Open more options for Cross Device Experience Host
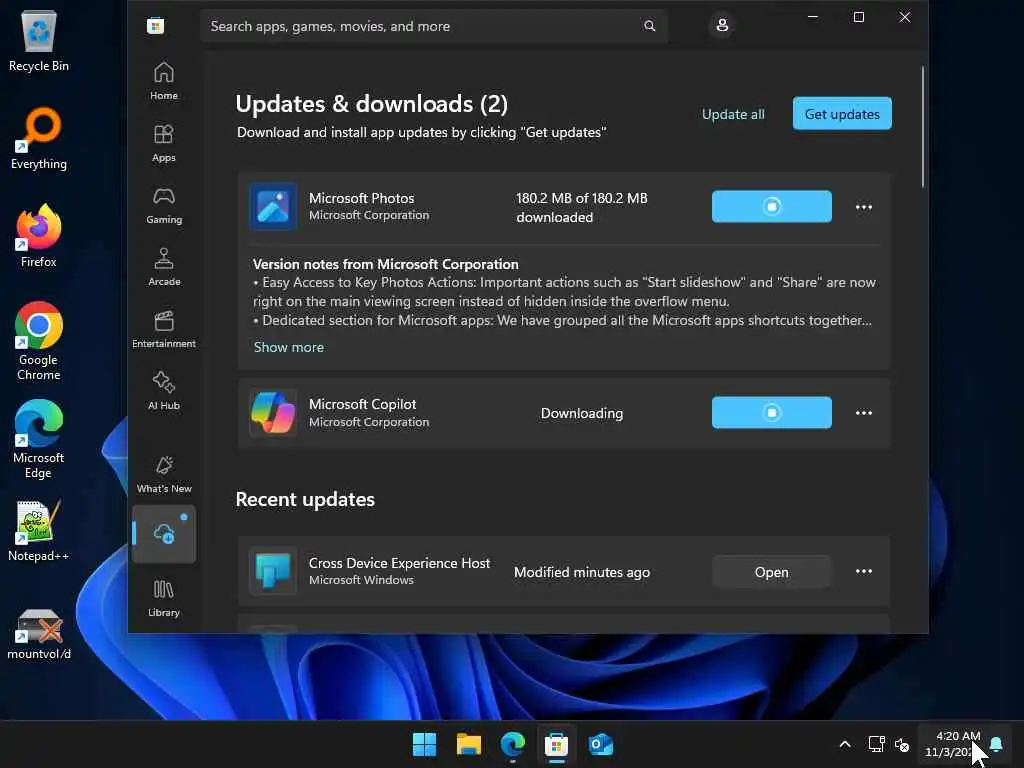 [863, 571]
